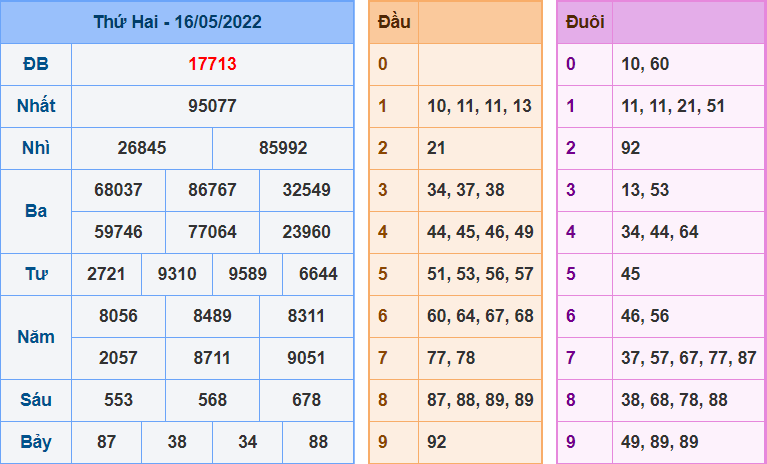767x464 pixels.
Task: Click Đầu values "51, 53, 56, 57"
Action: (480, 274)
